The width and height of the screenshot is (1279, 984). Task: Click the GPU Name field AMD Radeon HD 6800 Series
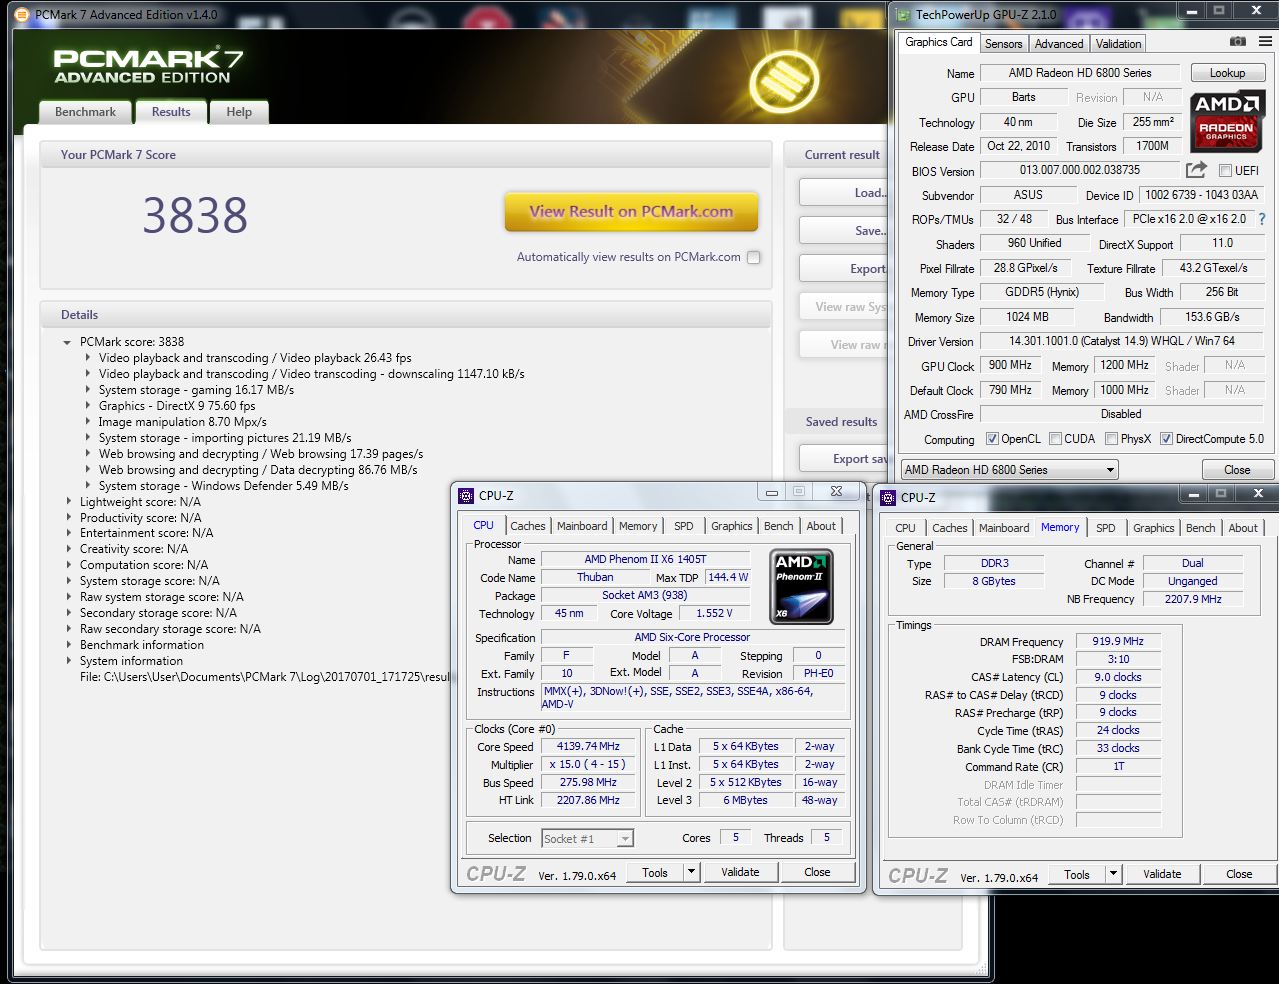coord(1080,73)
